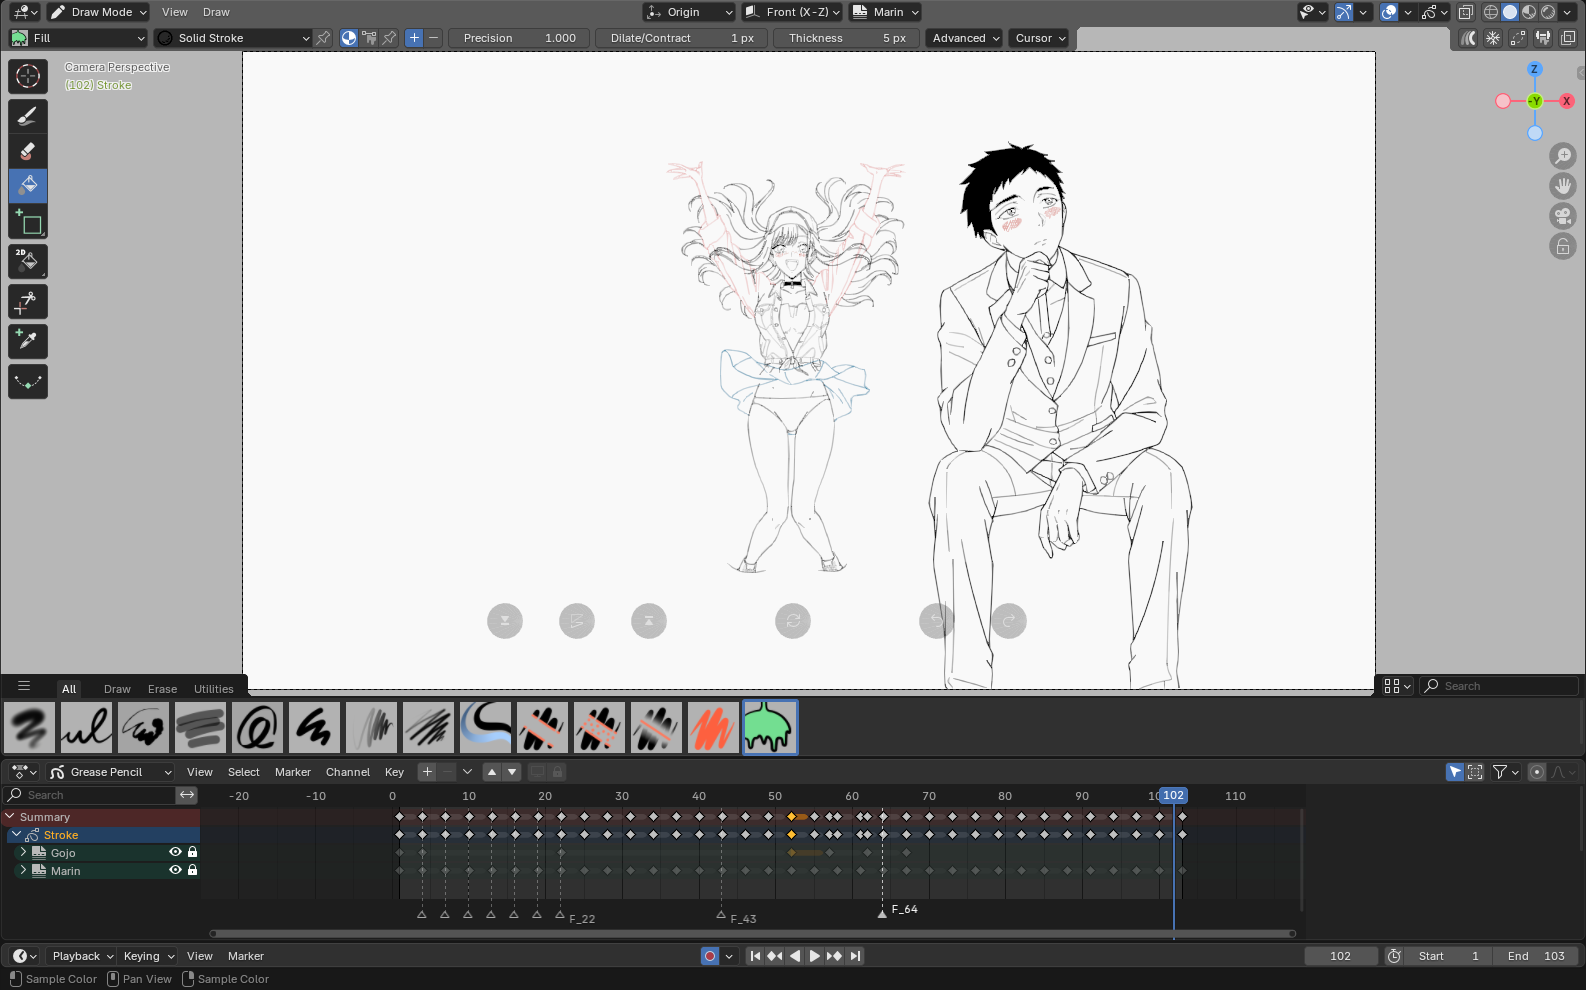Image resolution: width=1586 pixels, height=990 pixels.
Task: Open the Draw menu in the top header
Action: [x=216, y=12]
